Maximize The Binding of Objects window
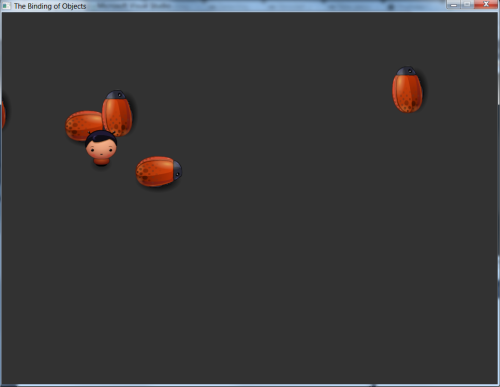 pos(467,4)
